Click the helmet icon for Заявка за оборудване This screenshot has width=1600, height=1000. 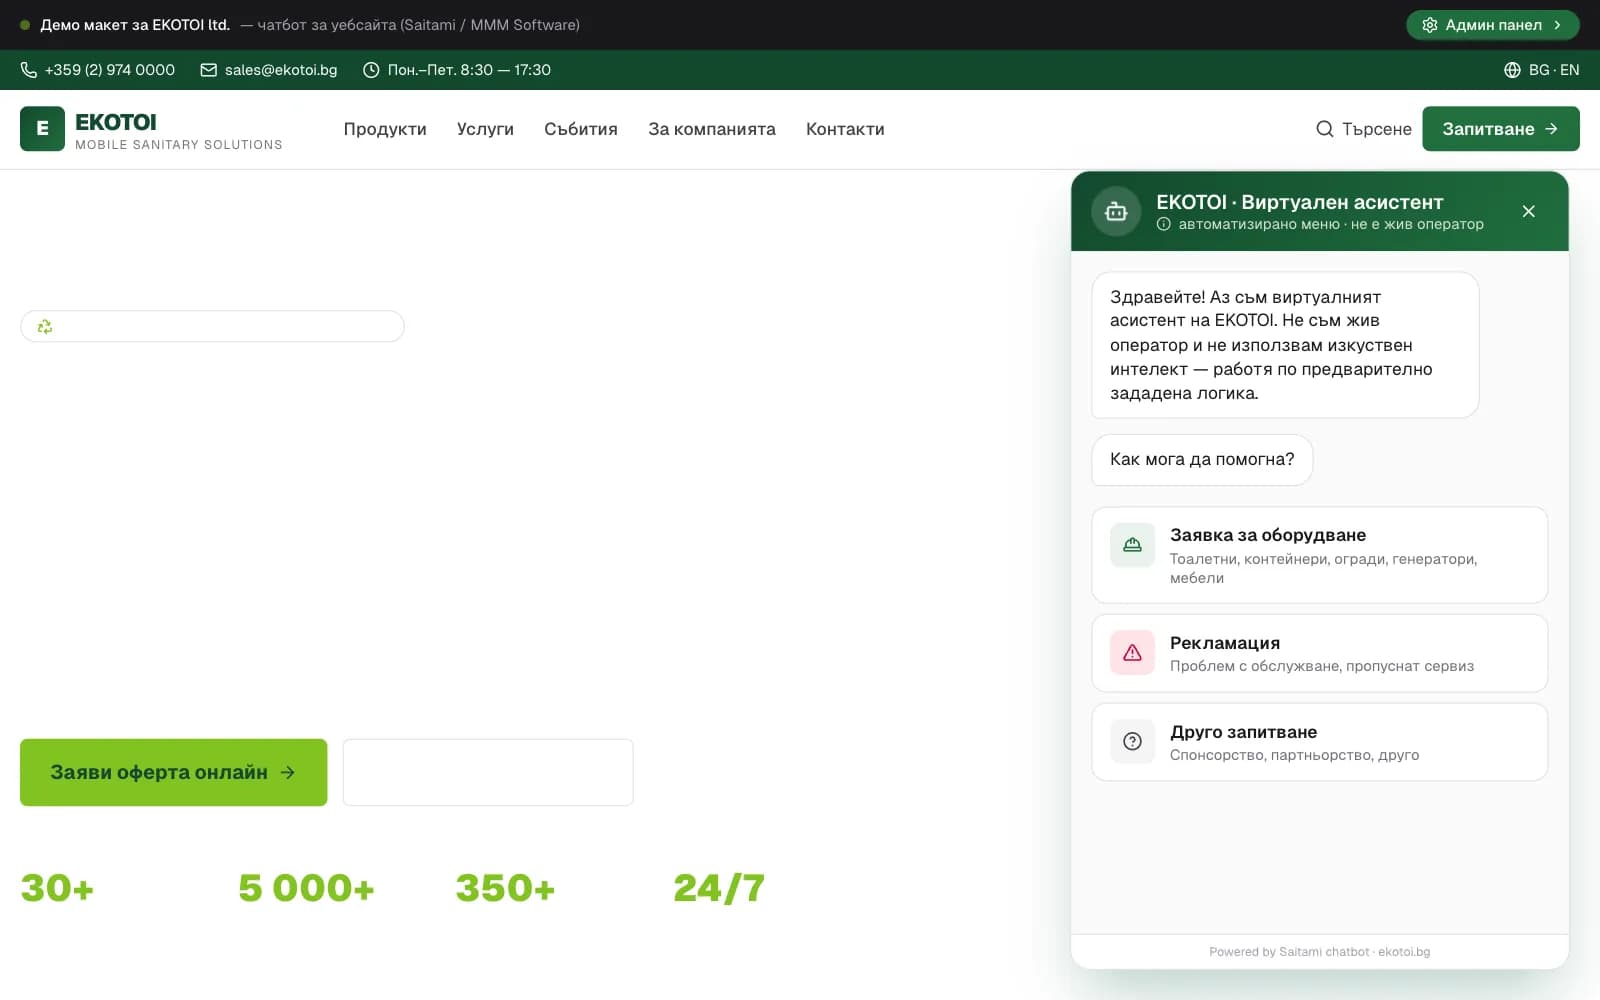pos(1132,545)
